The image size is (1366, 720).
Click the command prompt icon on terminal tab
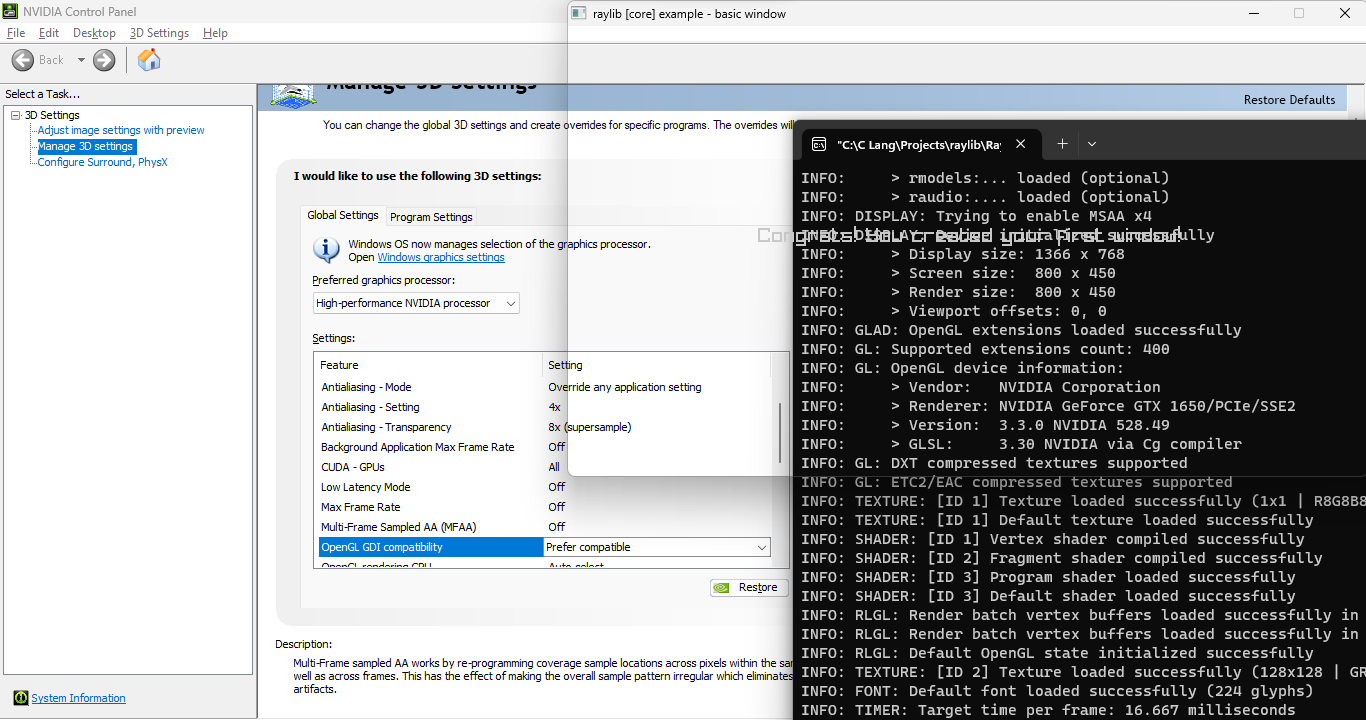[818, 143]
